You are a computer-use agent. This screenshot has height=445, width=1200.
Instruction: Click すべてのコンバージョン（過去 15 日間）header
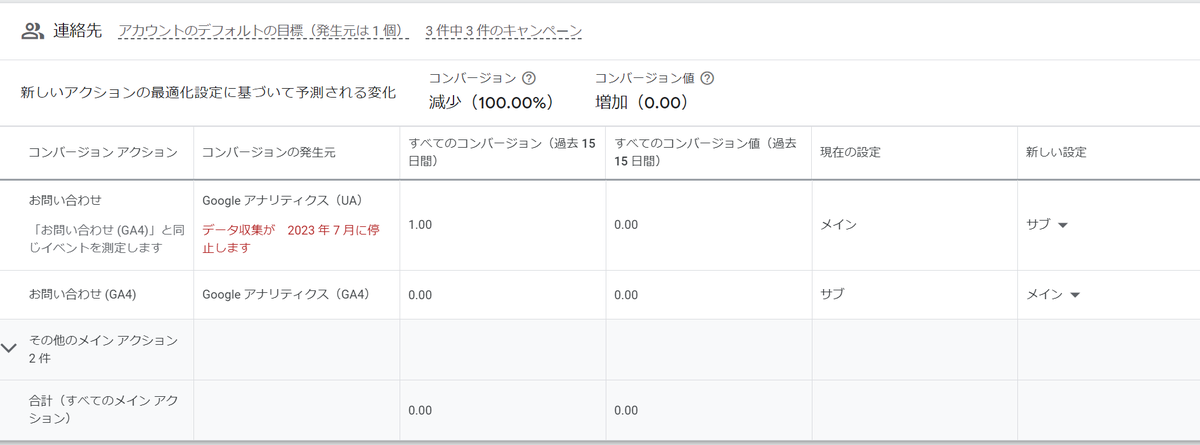coord(502,152)
